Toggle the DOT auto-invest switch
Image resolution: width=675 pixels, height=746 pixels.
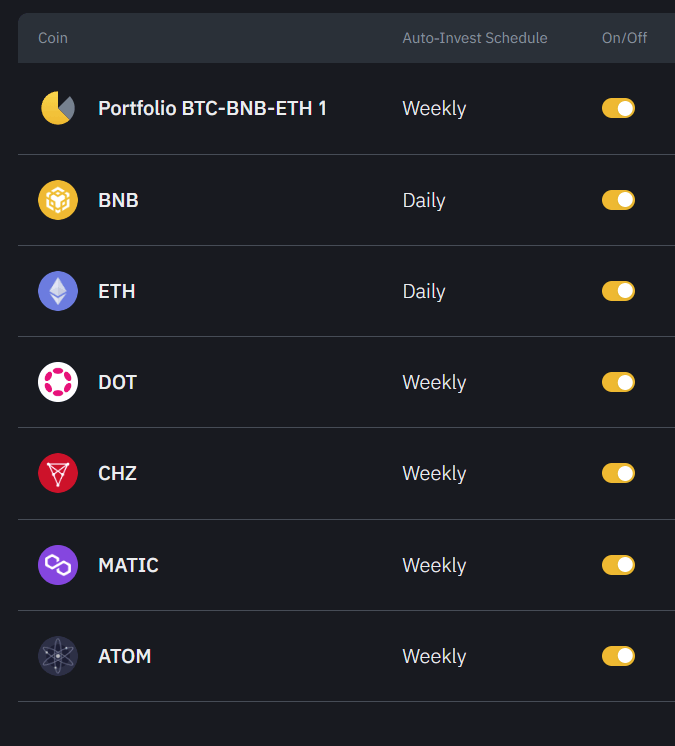pos(618,382)
